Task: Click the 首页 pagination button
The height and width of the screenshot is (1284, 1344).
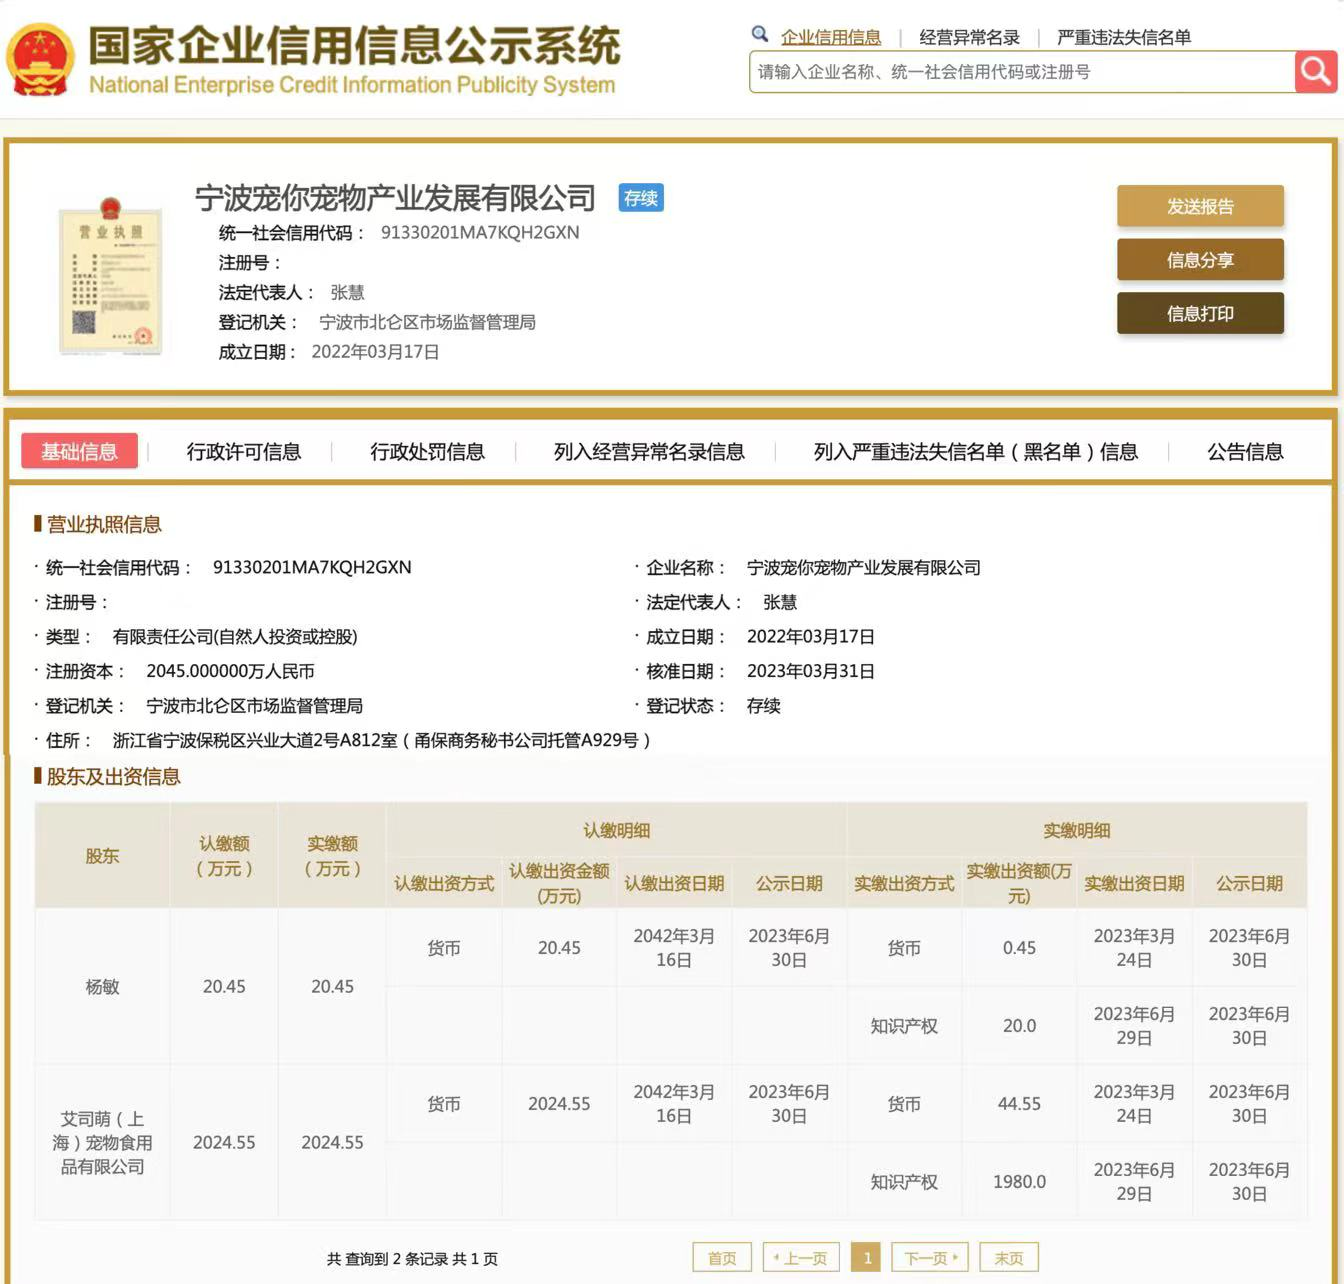Action: click(x=722, y=1258)
